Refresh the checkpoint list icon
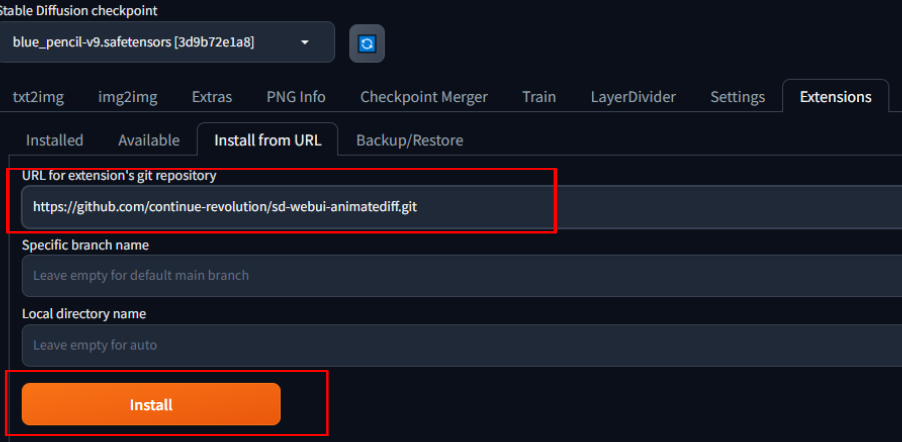The width and height of the screenshot is (902, 442). click(367, 44)
